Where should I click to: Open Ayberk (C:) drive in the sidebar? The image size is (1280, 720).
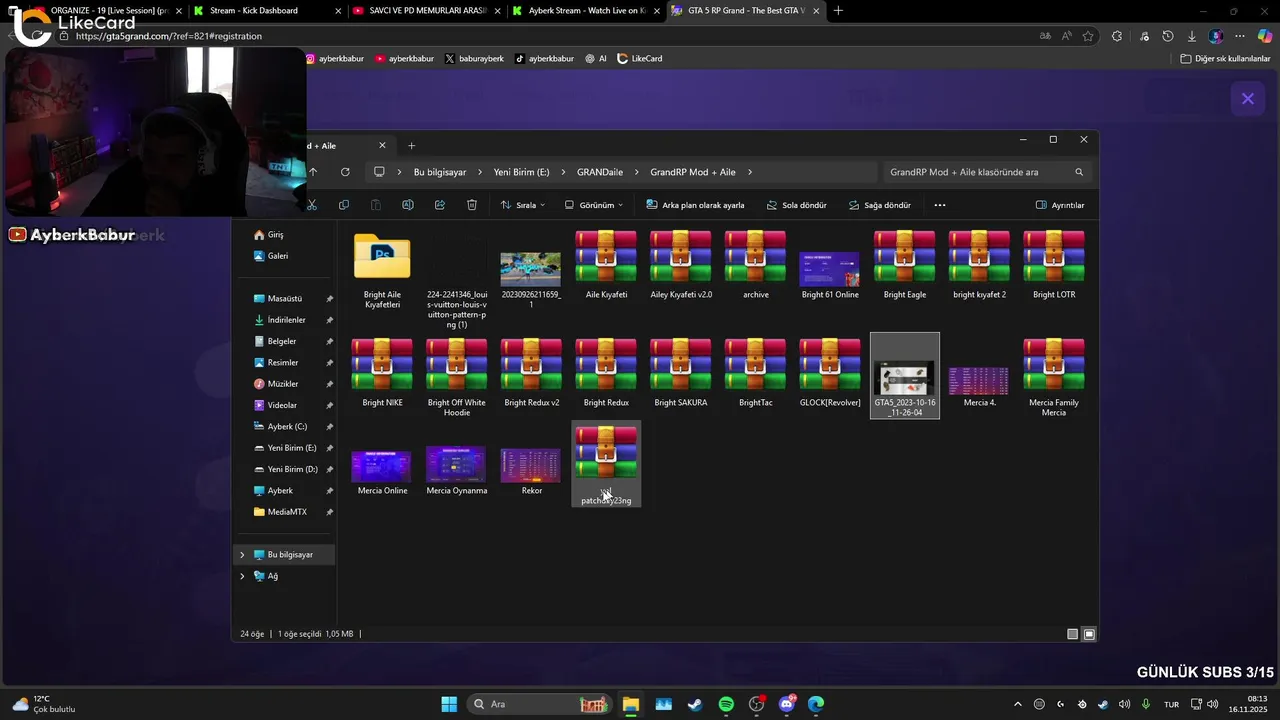[x=286, y=427]
